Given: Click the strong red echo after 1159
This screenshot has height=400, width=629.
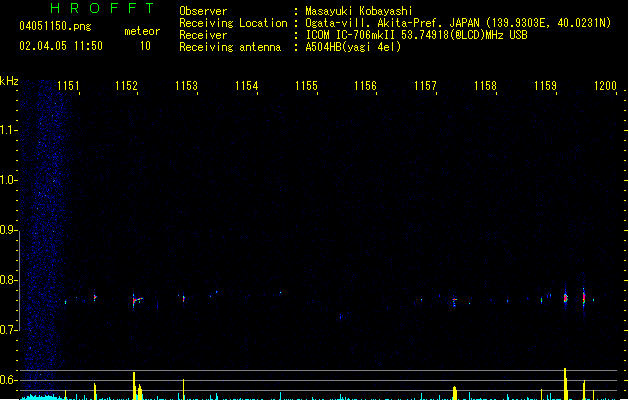Looking at the screenshot, I should click(x=566, y=298).
